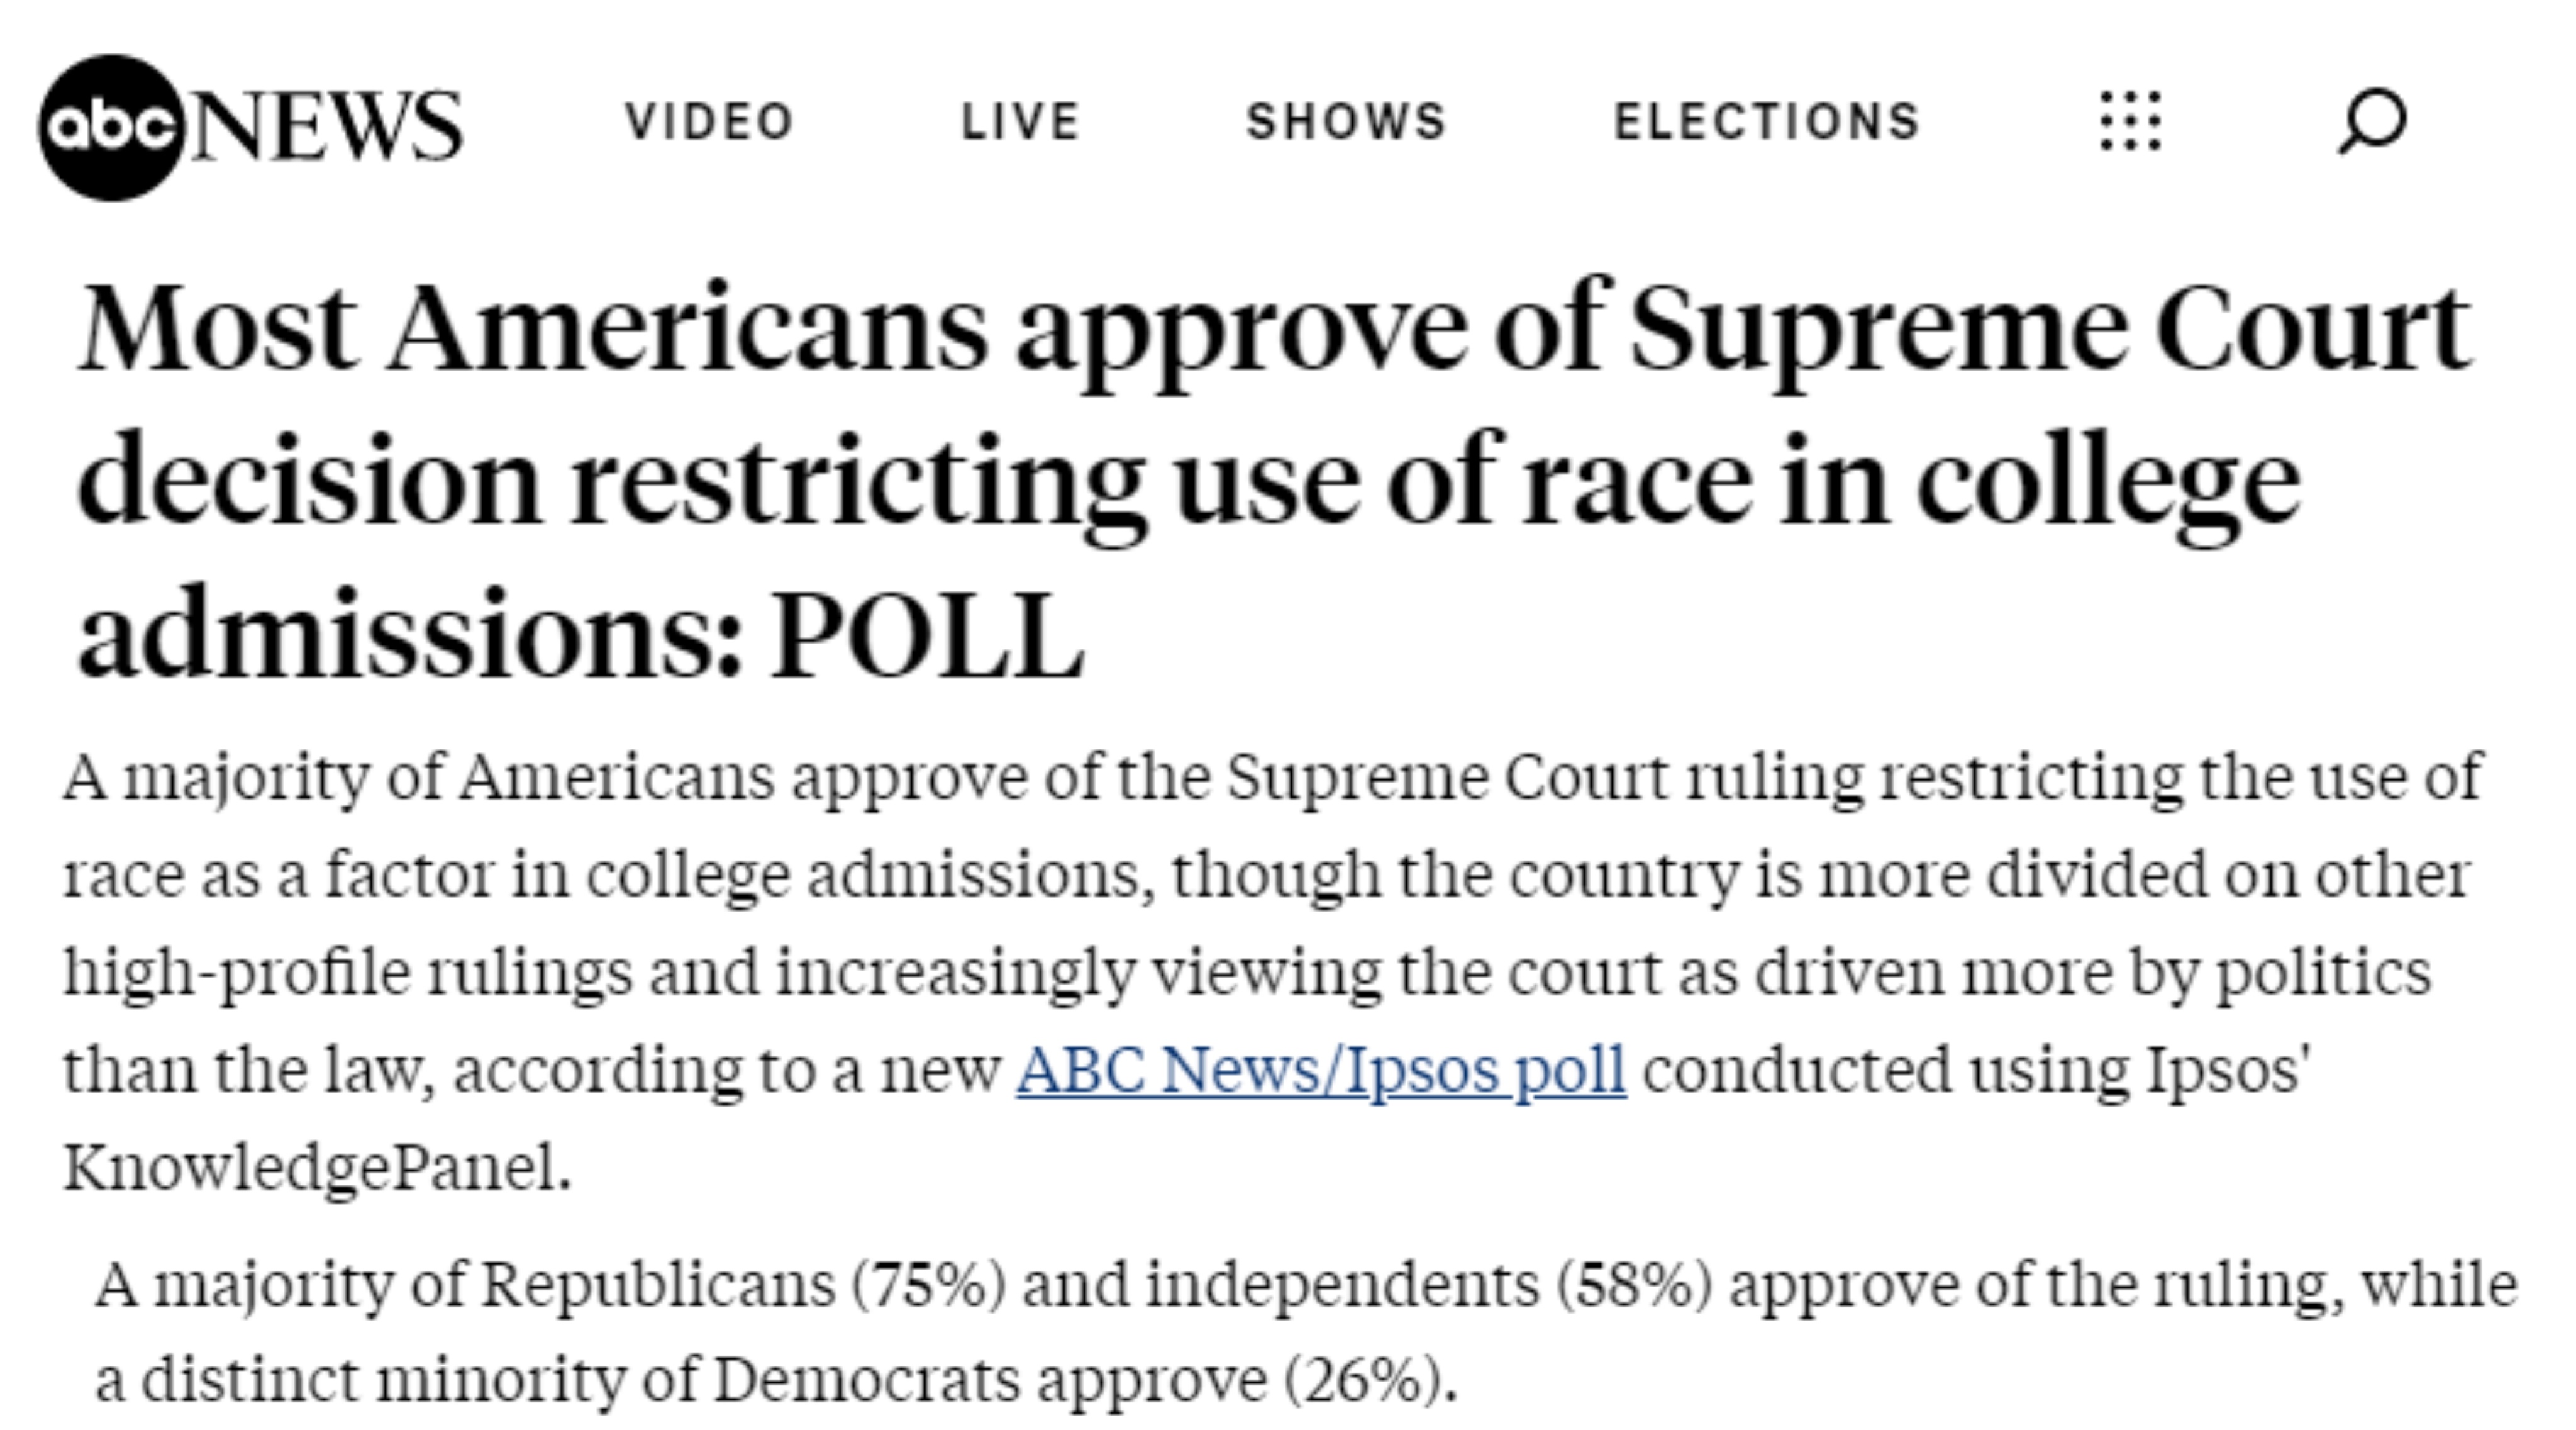Open search with the magnifying glass icon

point(2372,122)
